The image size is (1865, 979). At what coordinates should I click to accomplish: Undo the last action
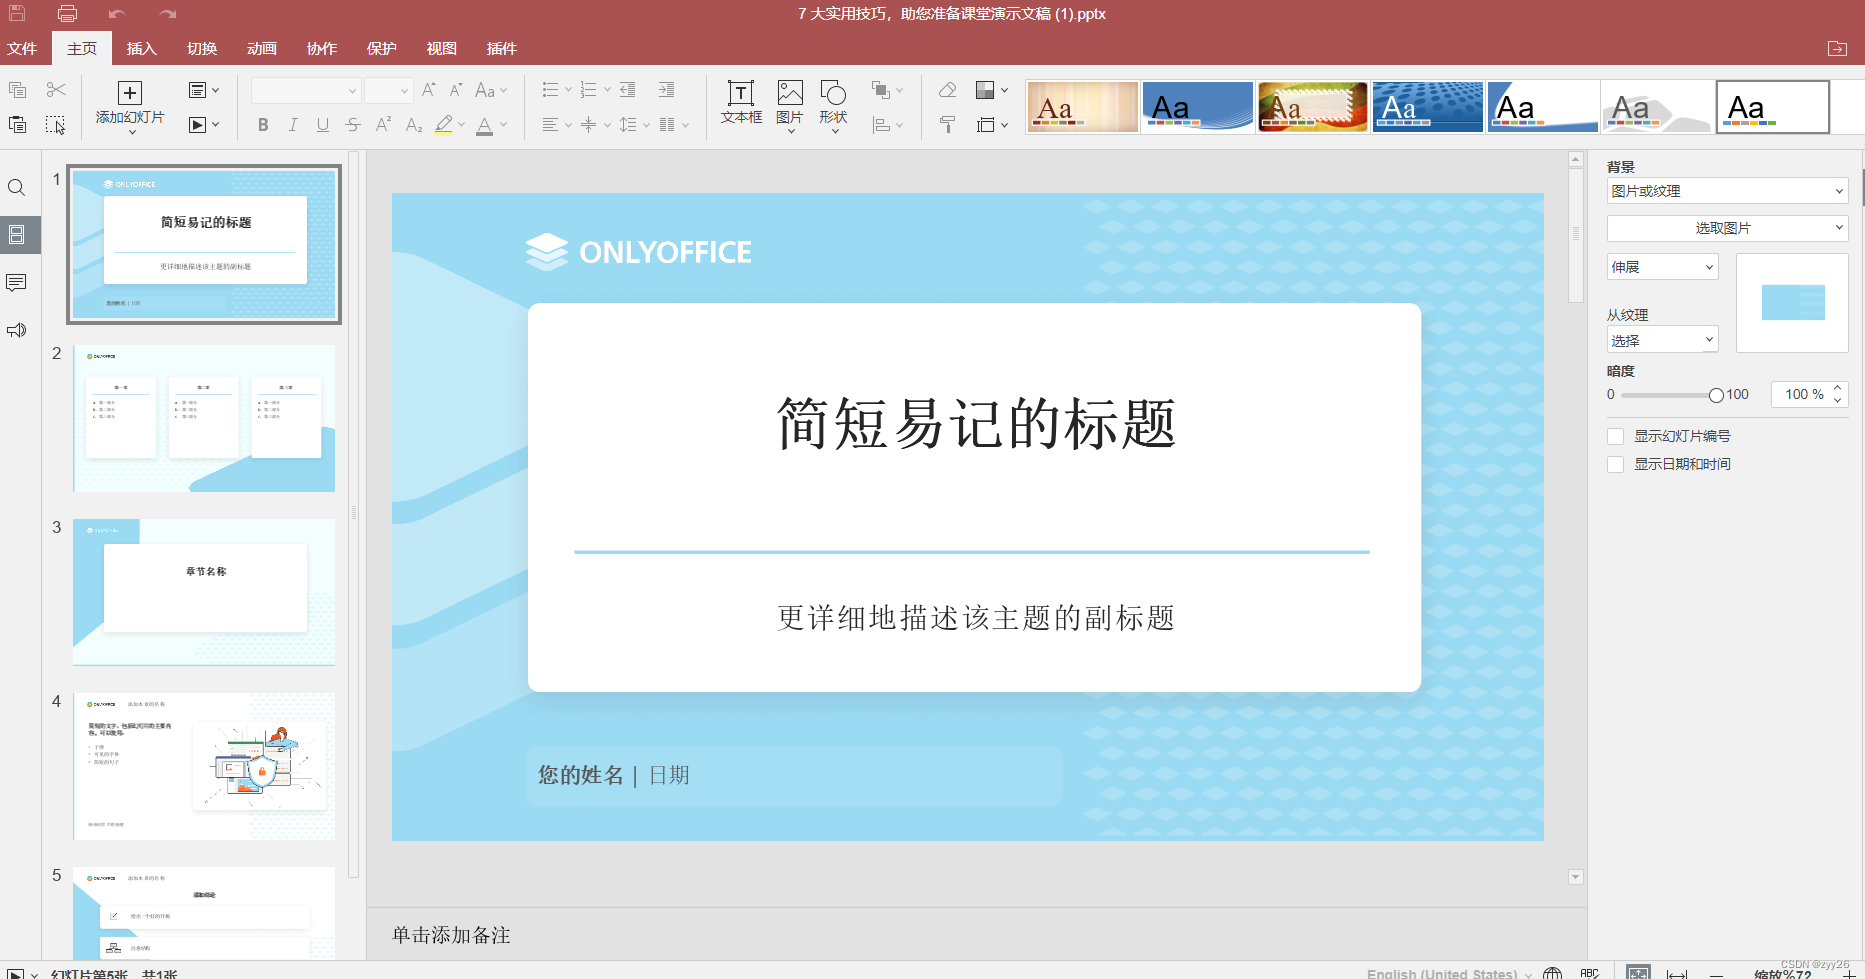(x=117, y=14)
